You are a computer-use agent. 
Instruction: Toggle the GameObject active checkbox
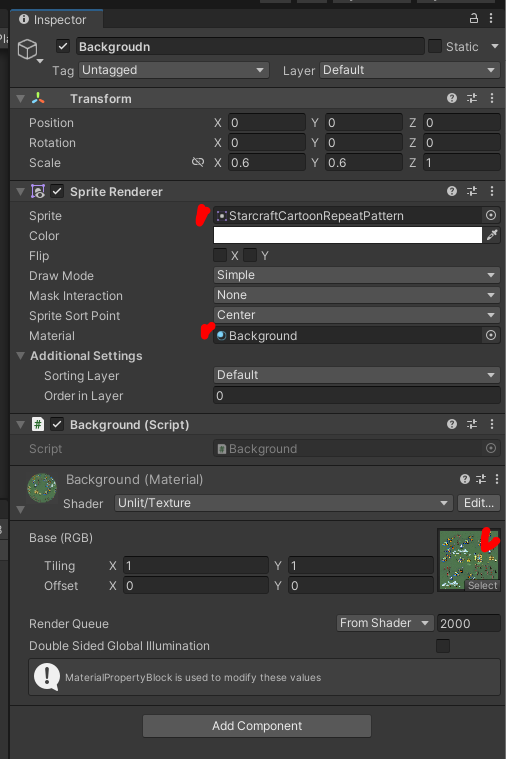[63, 46]
